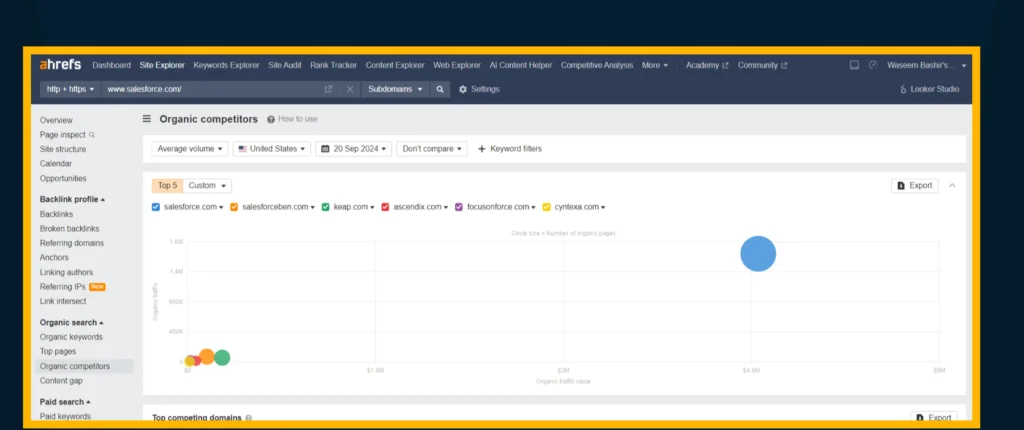Toggle the keap.com checkbox

tap(326, 207)
